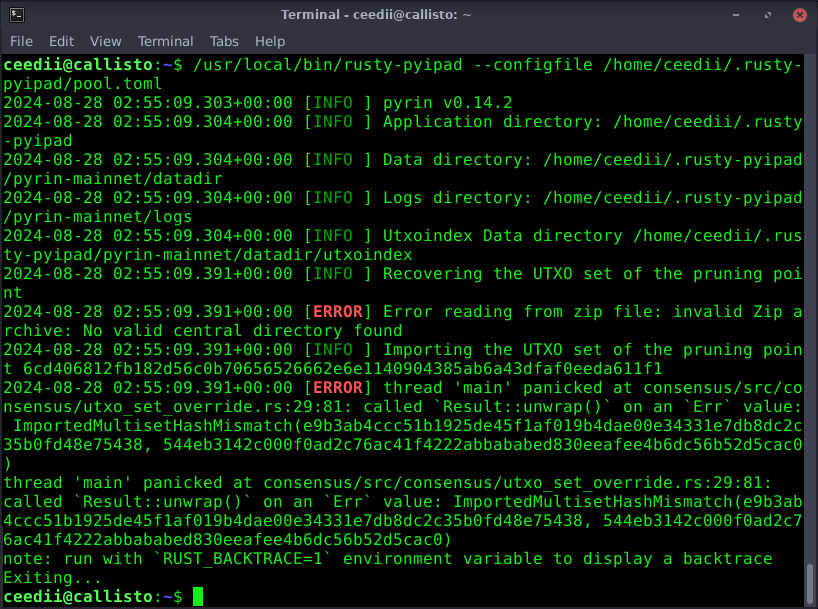Click timestamp '02:55:09.303+00:00'
The width and height of the screenshot is (818, 609).
click(203, 103)
